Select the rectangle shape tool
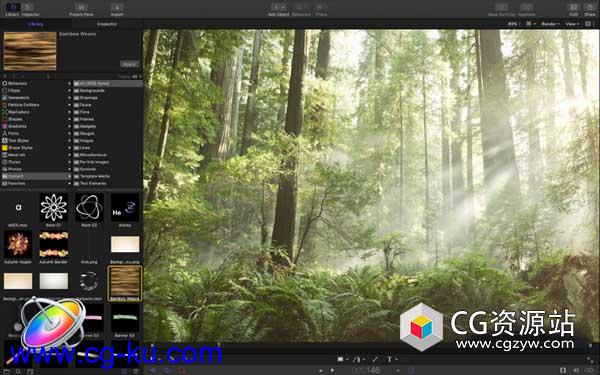The height and width of the screenshot is (375, 600). [x=340, y=359]
